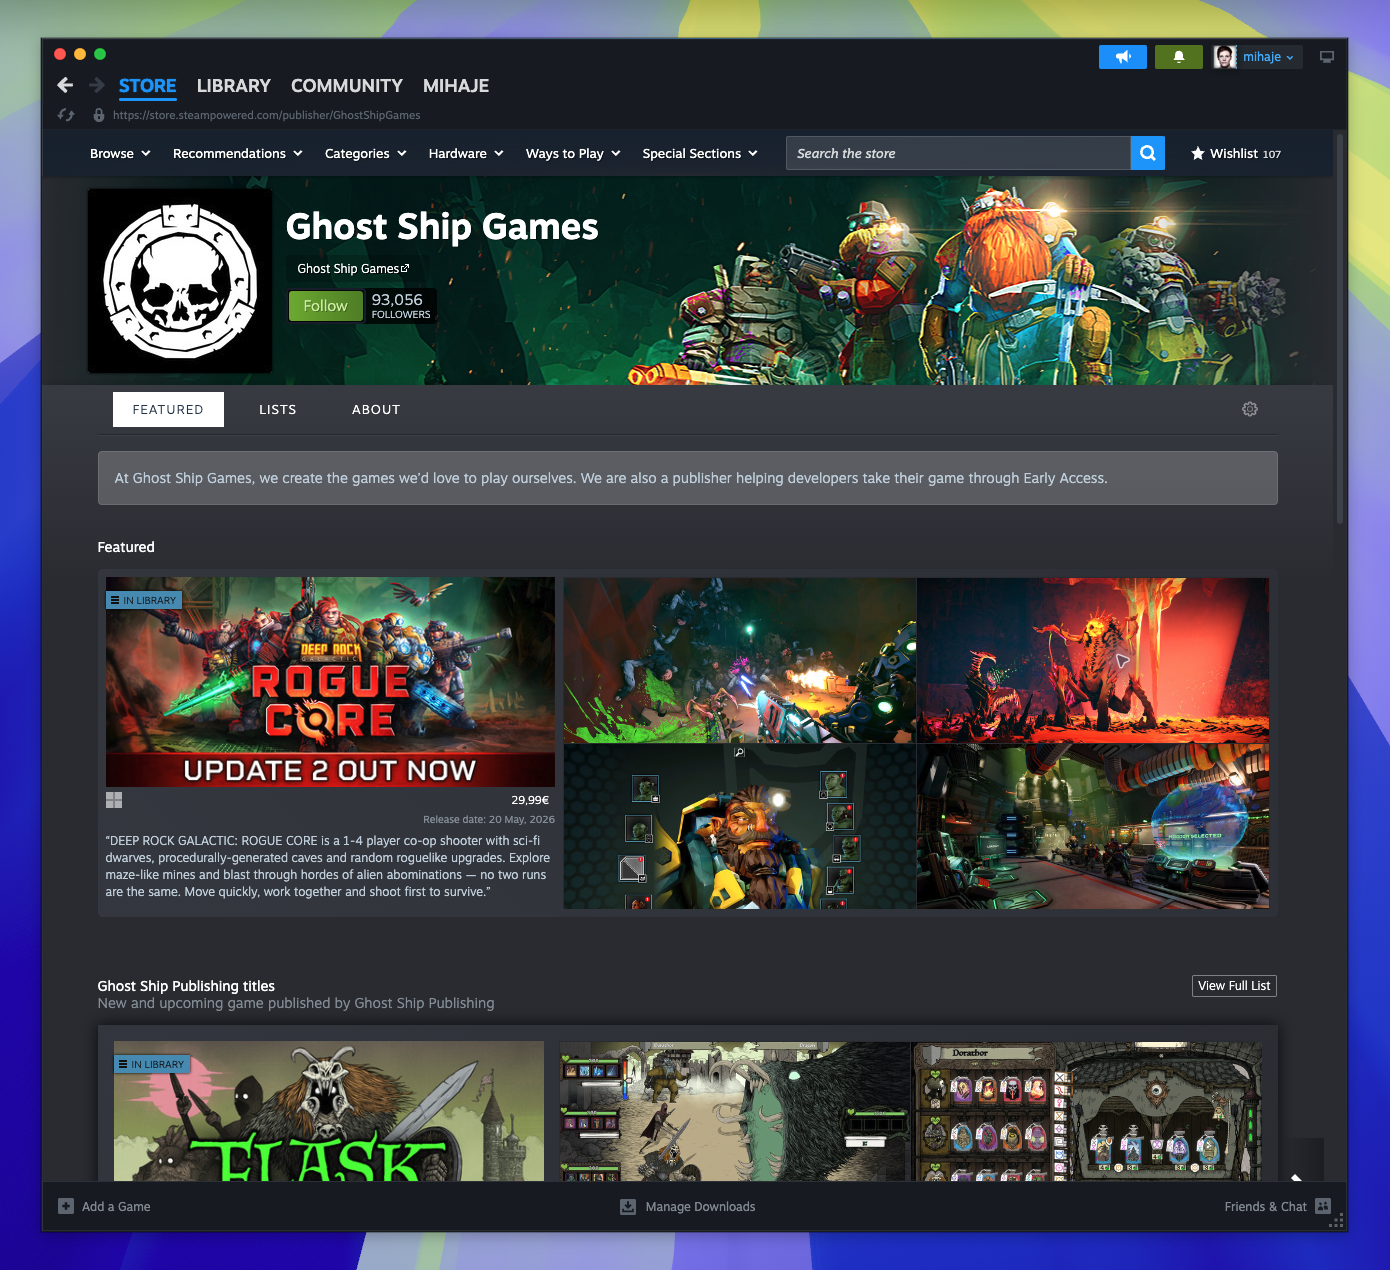Open the Categories dropdown
The height and width of the screenshot is (1270, 1390).
click(x=366, y=153)
